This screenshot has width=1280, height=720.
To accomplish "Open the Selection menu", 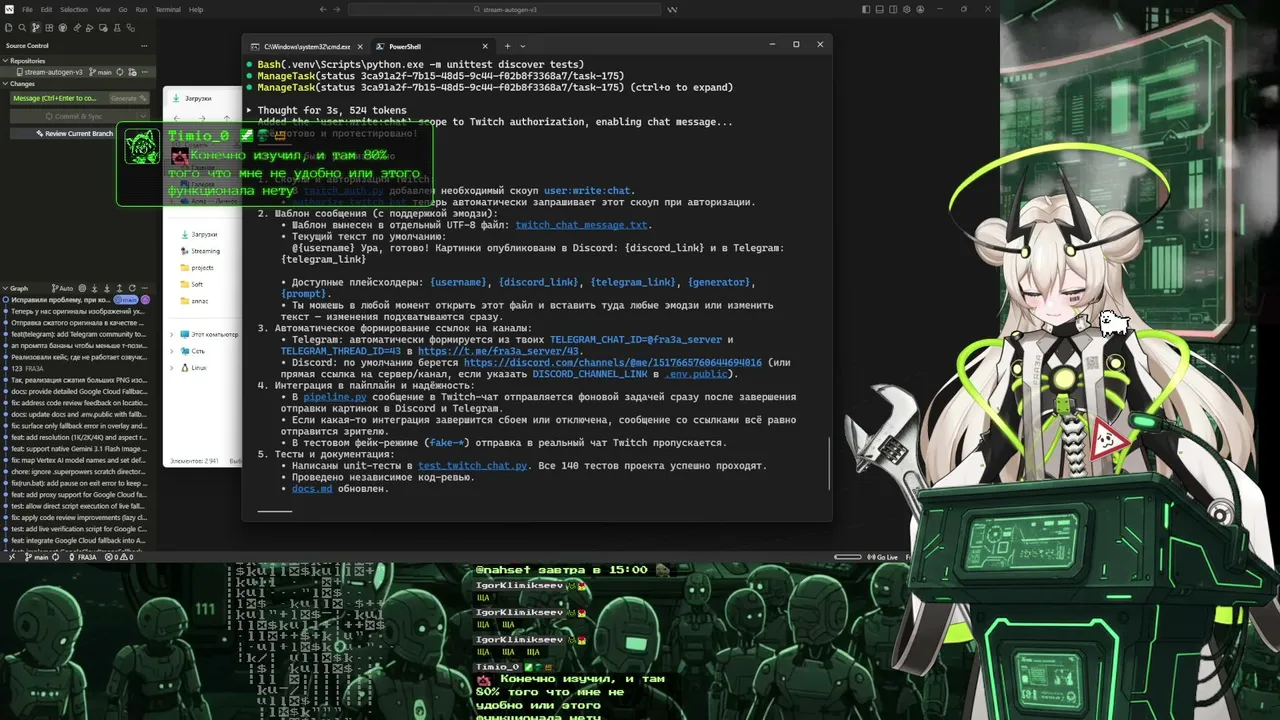I will point(74,9).
